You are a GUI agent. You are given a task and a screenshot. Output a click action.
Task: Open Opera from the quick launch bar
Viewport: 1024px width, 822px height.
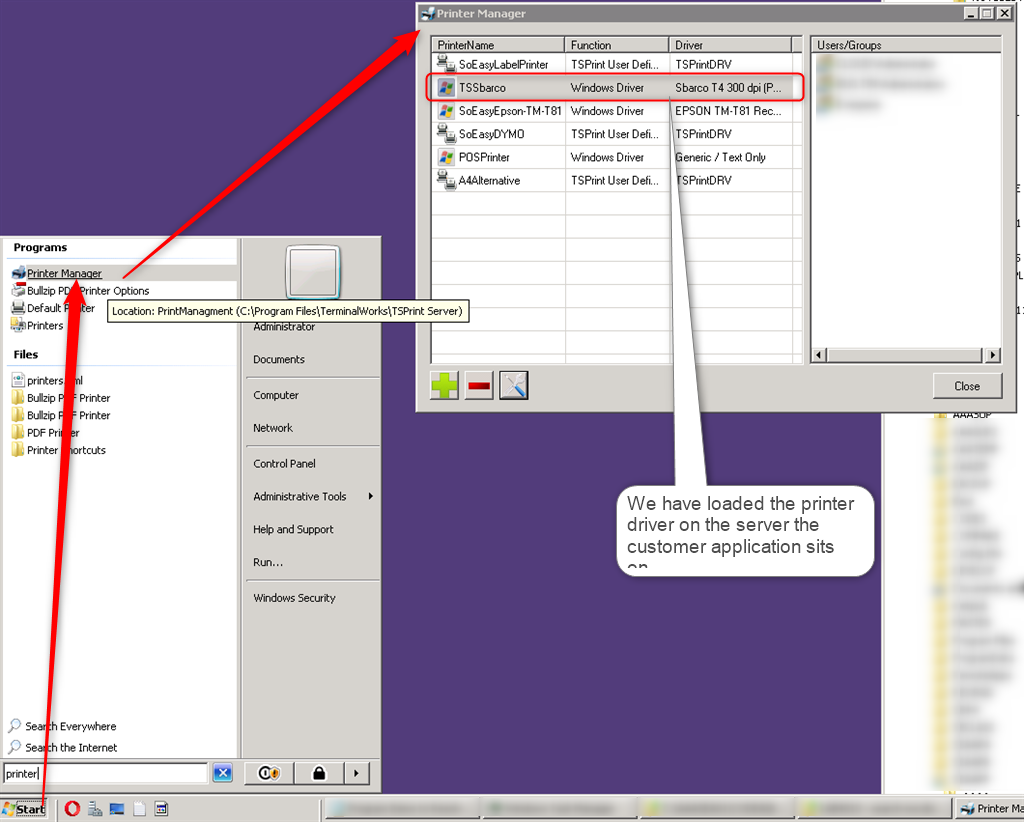pos(72,809)
